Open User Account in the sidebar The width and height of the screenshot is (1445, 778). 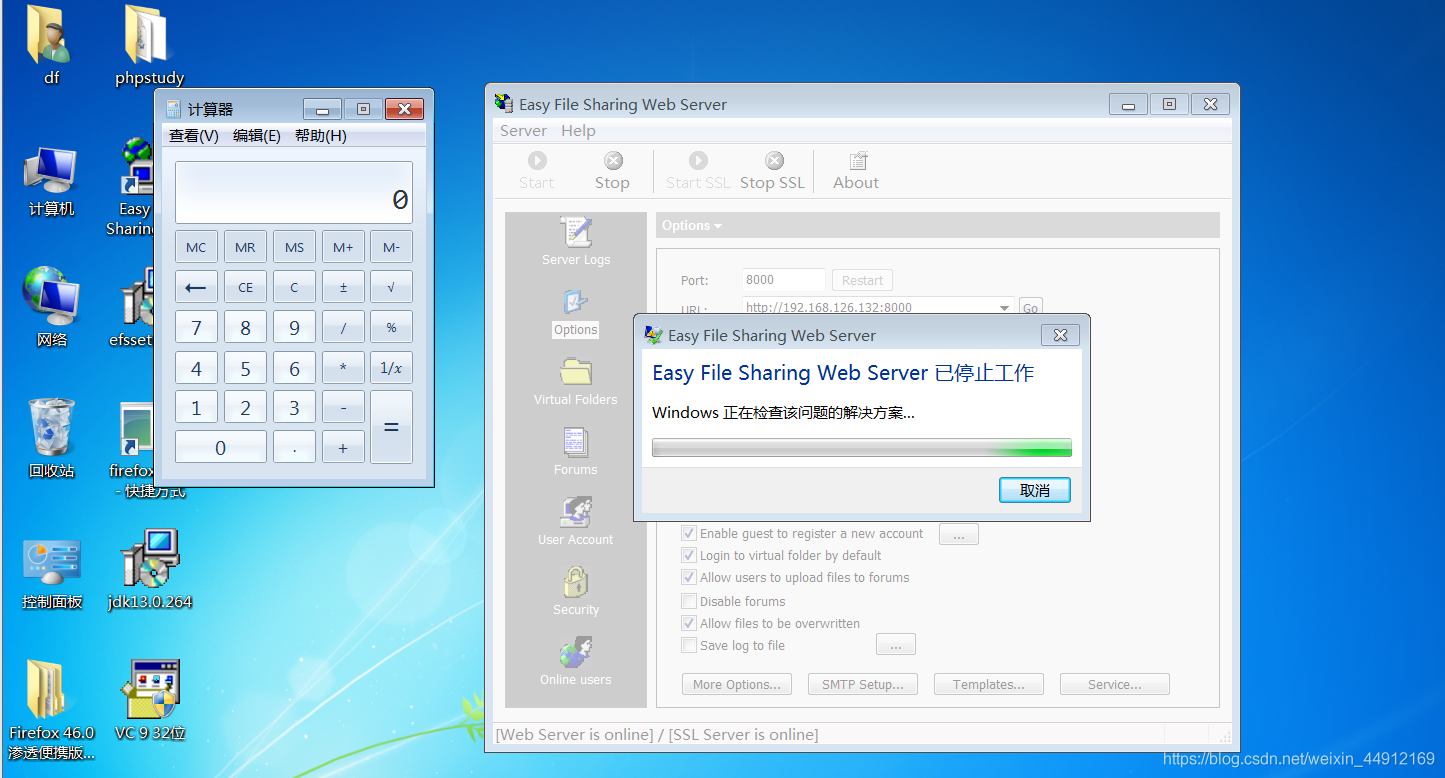coord(576,522)
